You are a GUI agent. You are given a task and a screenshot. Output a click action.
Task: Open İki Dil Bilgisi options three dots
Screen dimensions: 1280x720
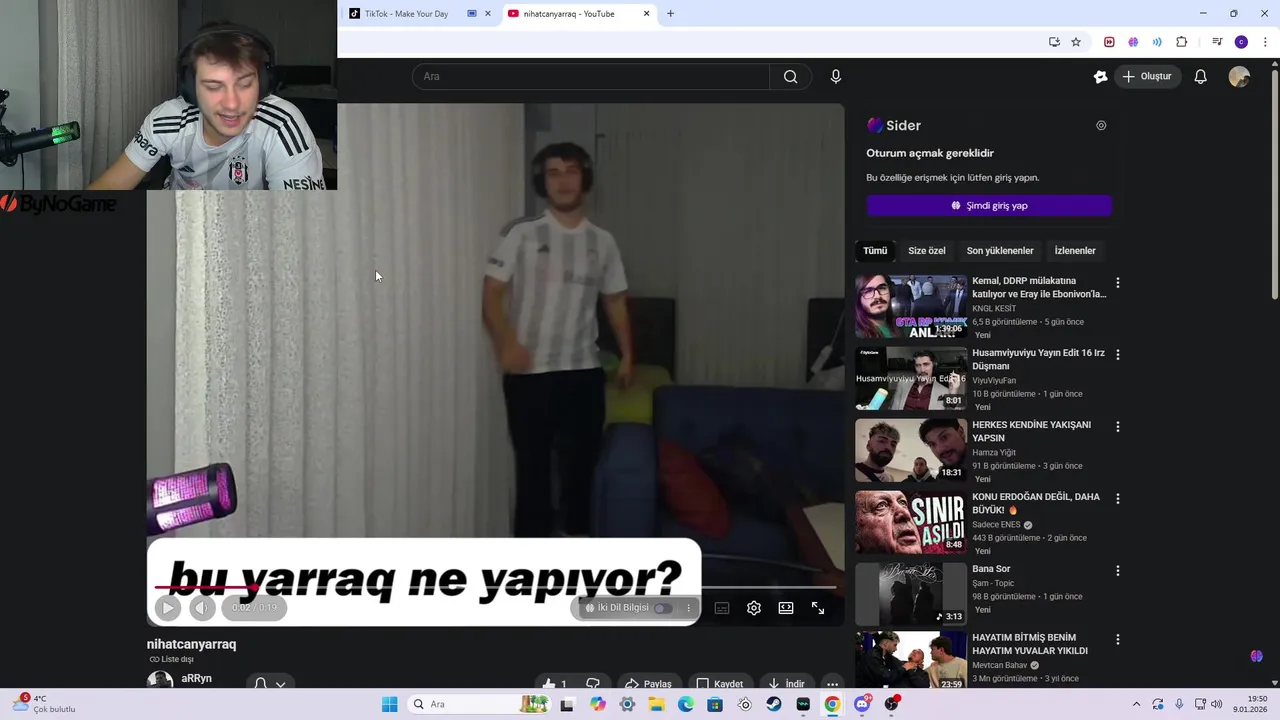(x=688, y=608)
